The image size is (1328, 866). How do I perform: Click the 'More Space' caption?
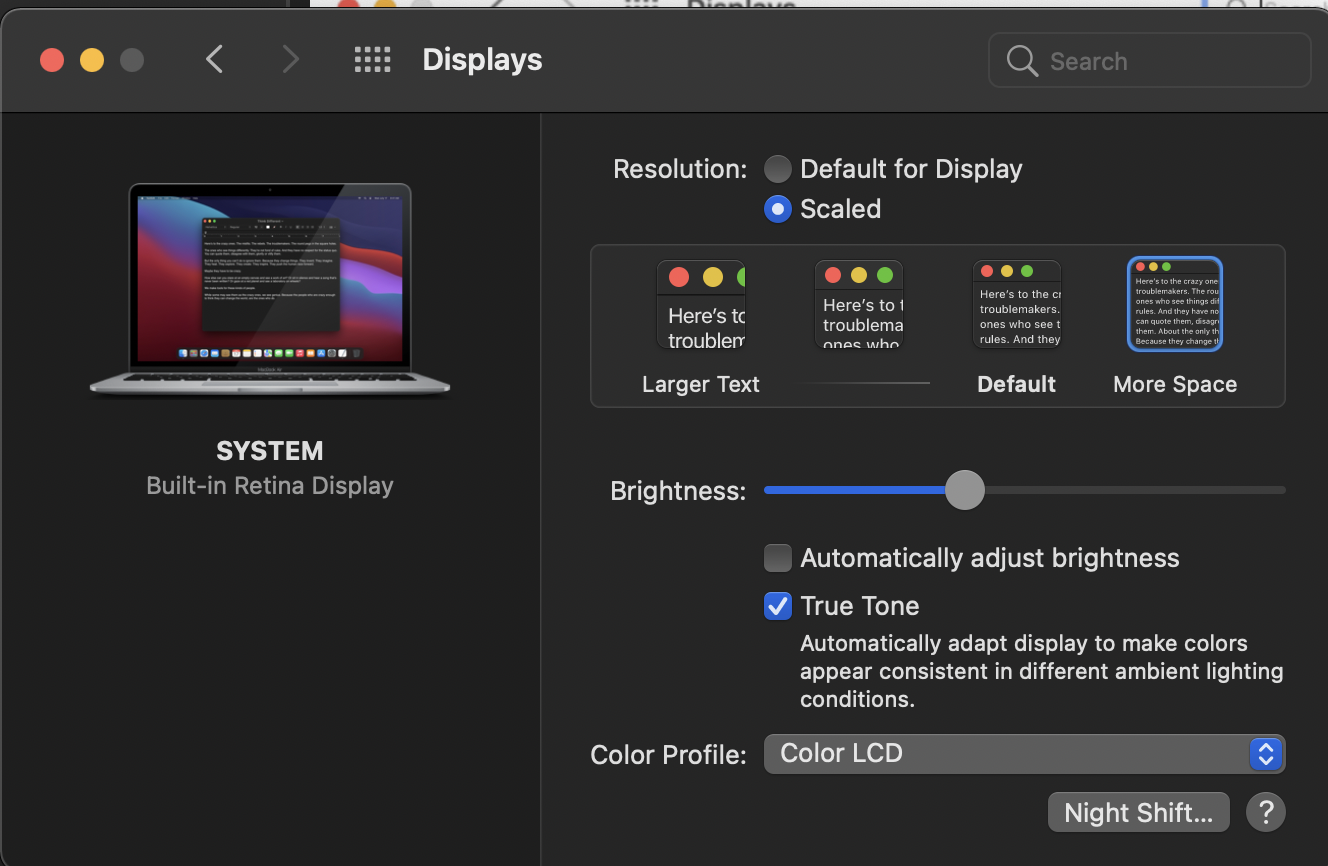(1175, 385)
